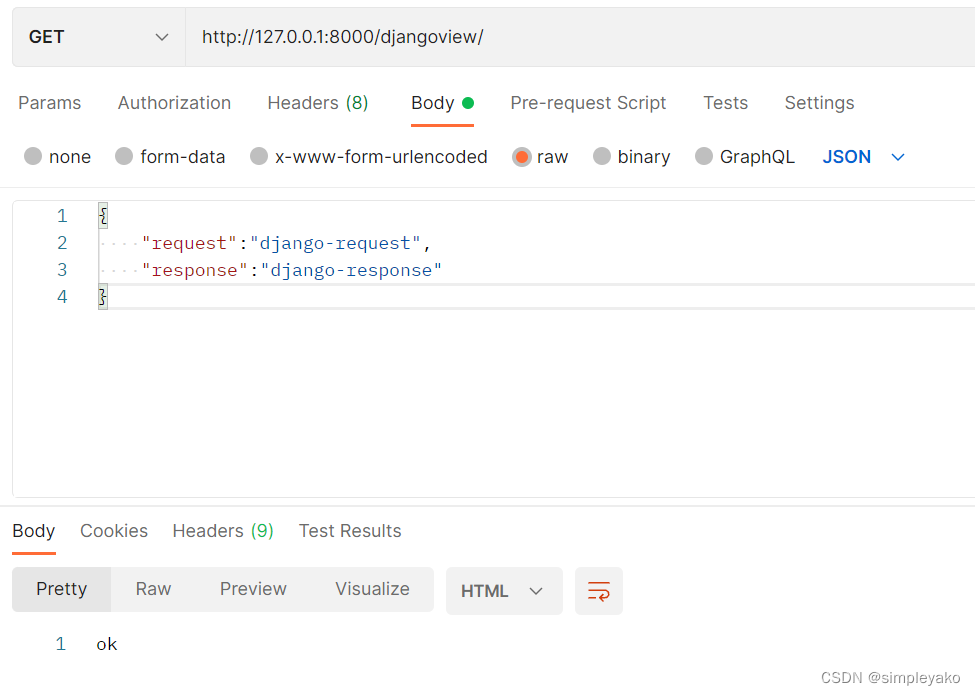Open the Authorization tab
This screenshot has width=975, height=695.
pos(174,103)
